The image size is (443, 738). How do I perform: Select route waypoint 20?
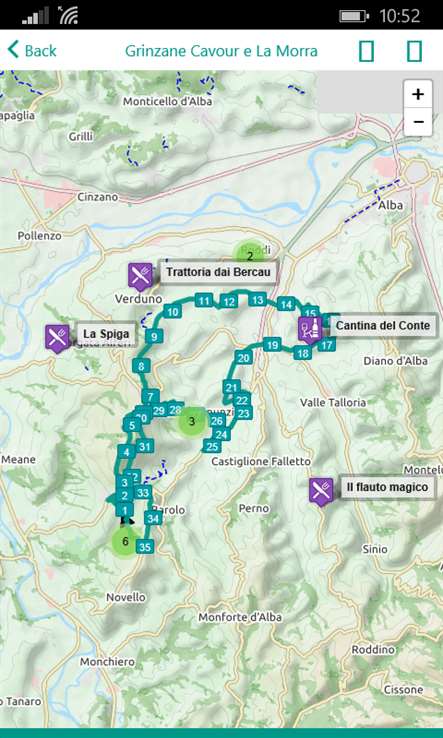click(243, 358)
